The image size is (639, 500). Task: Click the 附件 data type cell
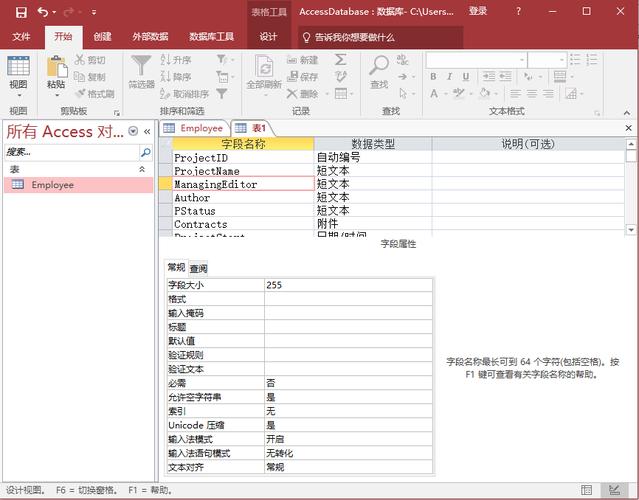pos(373,224)
